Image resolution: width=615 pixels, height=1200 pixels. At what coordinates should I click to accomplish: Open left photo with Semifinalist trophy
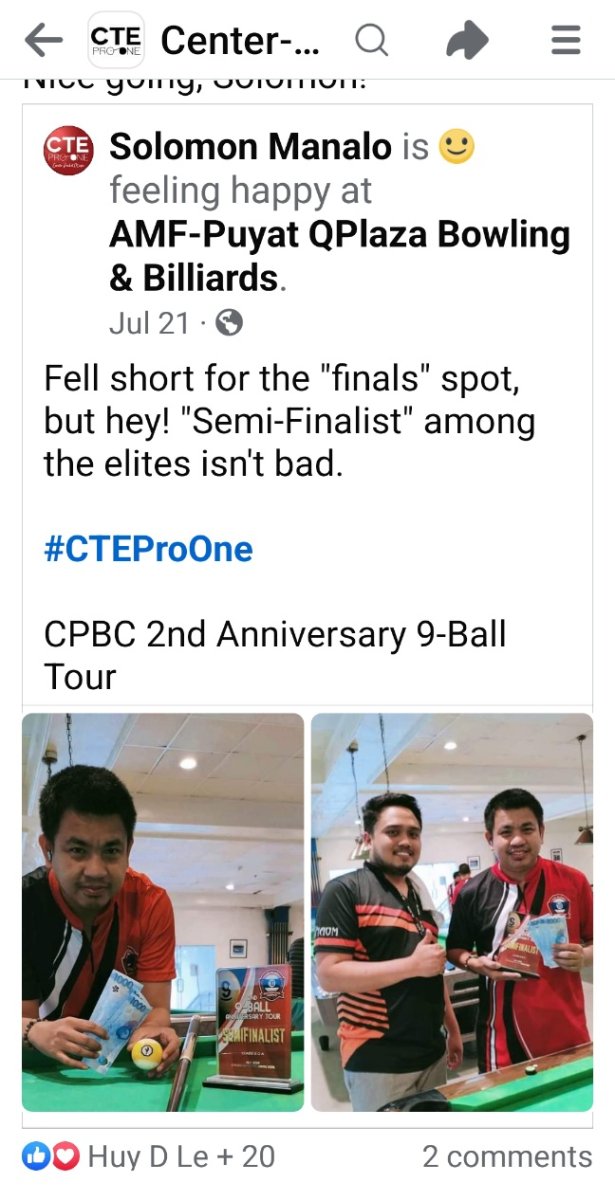point(163,912)
